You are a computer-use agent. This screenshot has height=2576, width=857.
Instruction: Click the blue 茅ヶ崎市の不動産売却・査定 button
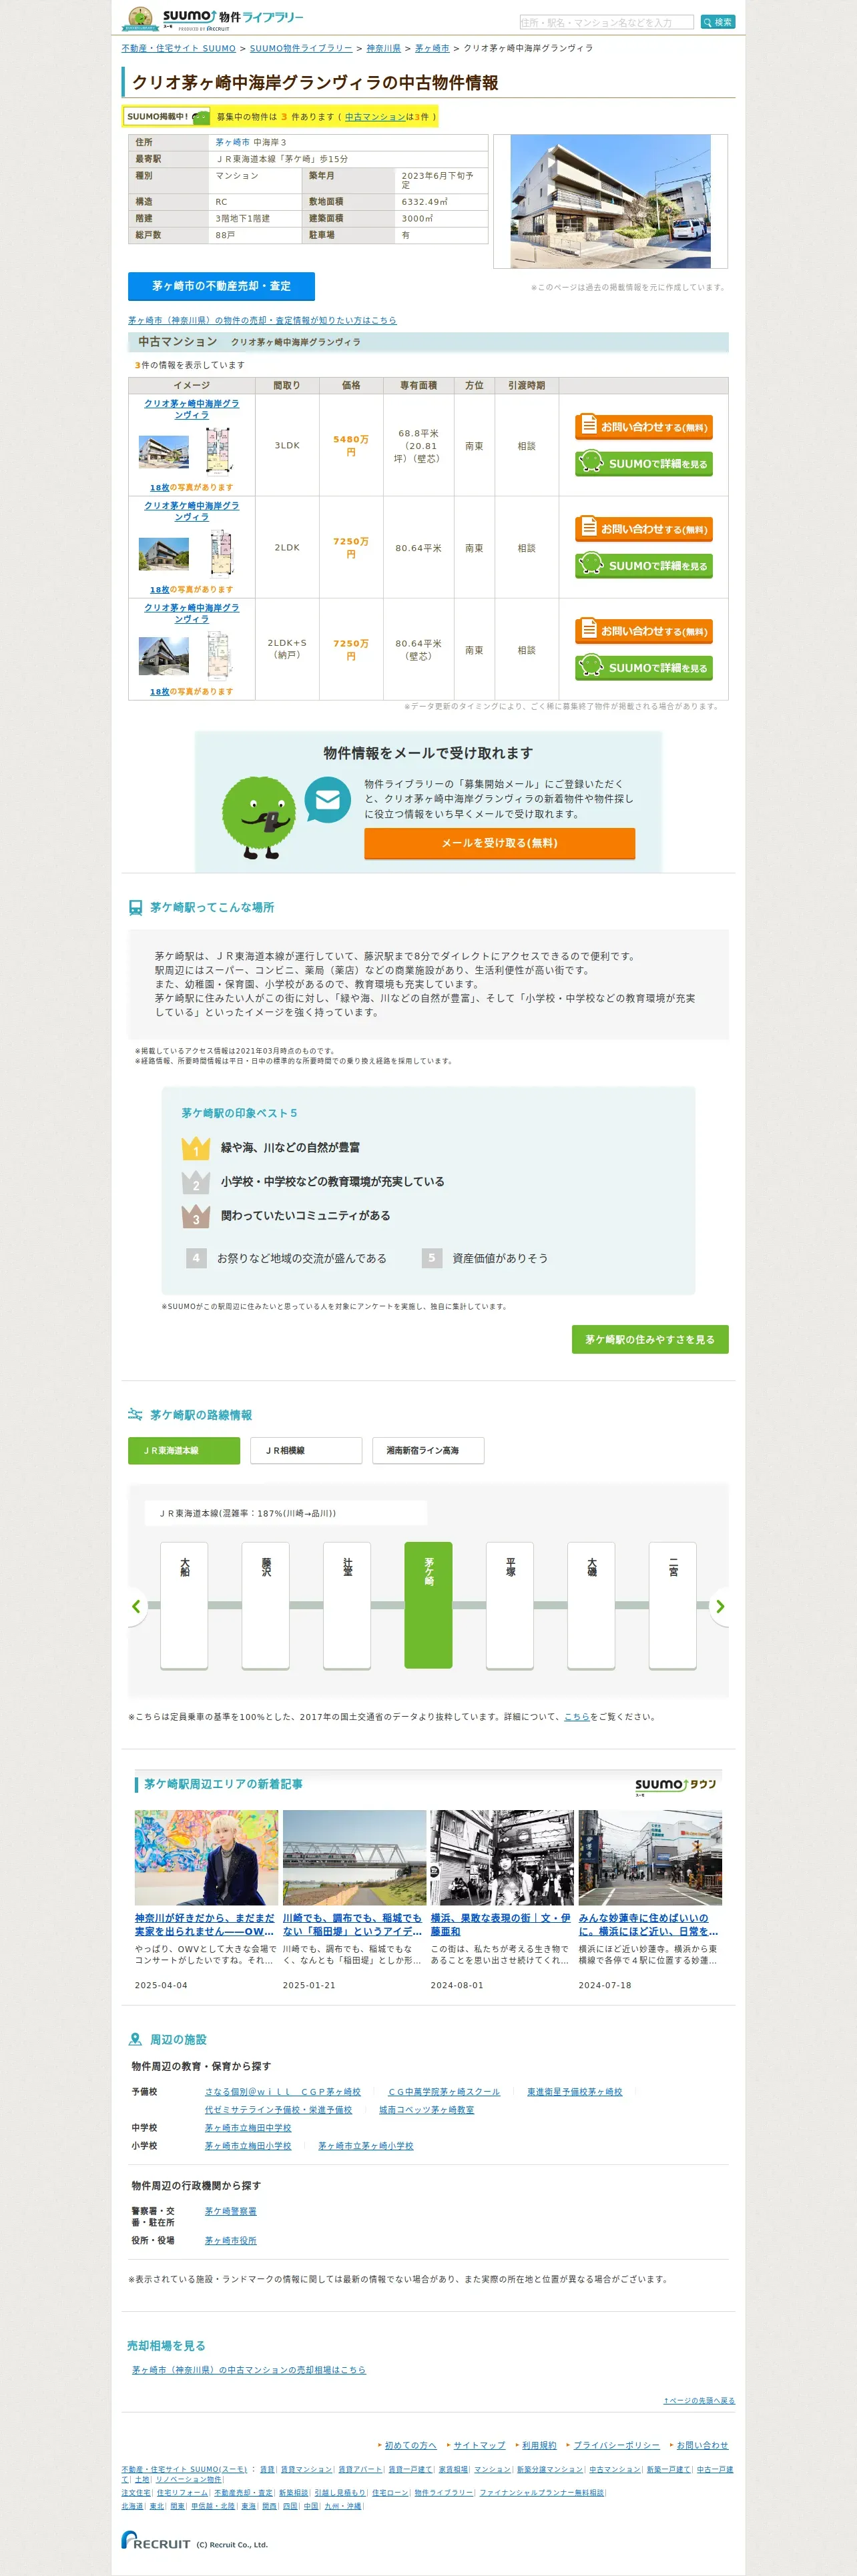[x=221, y=286]
